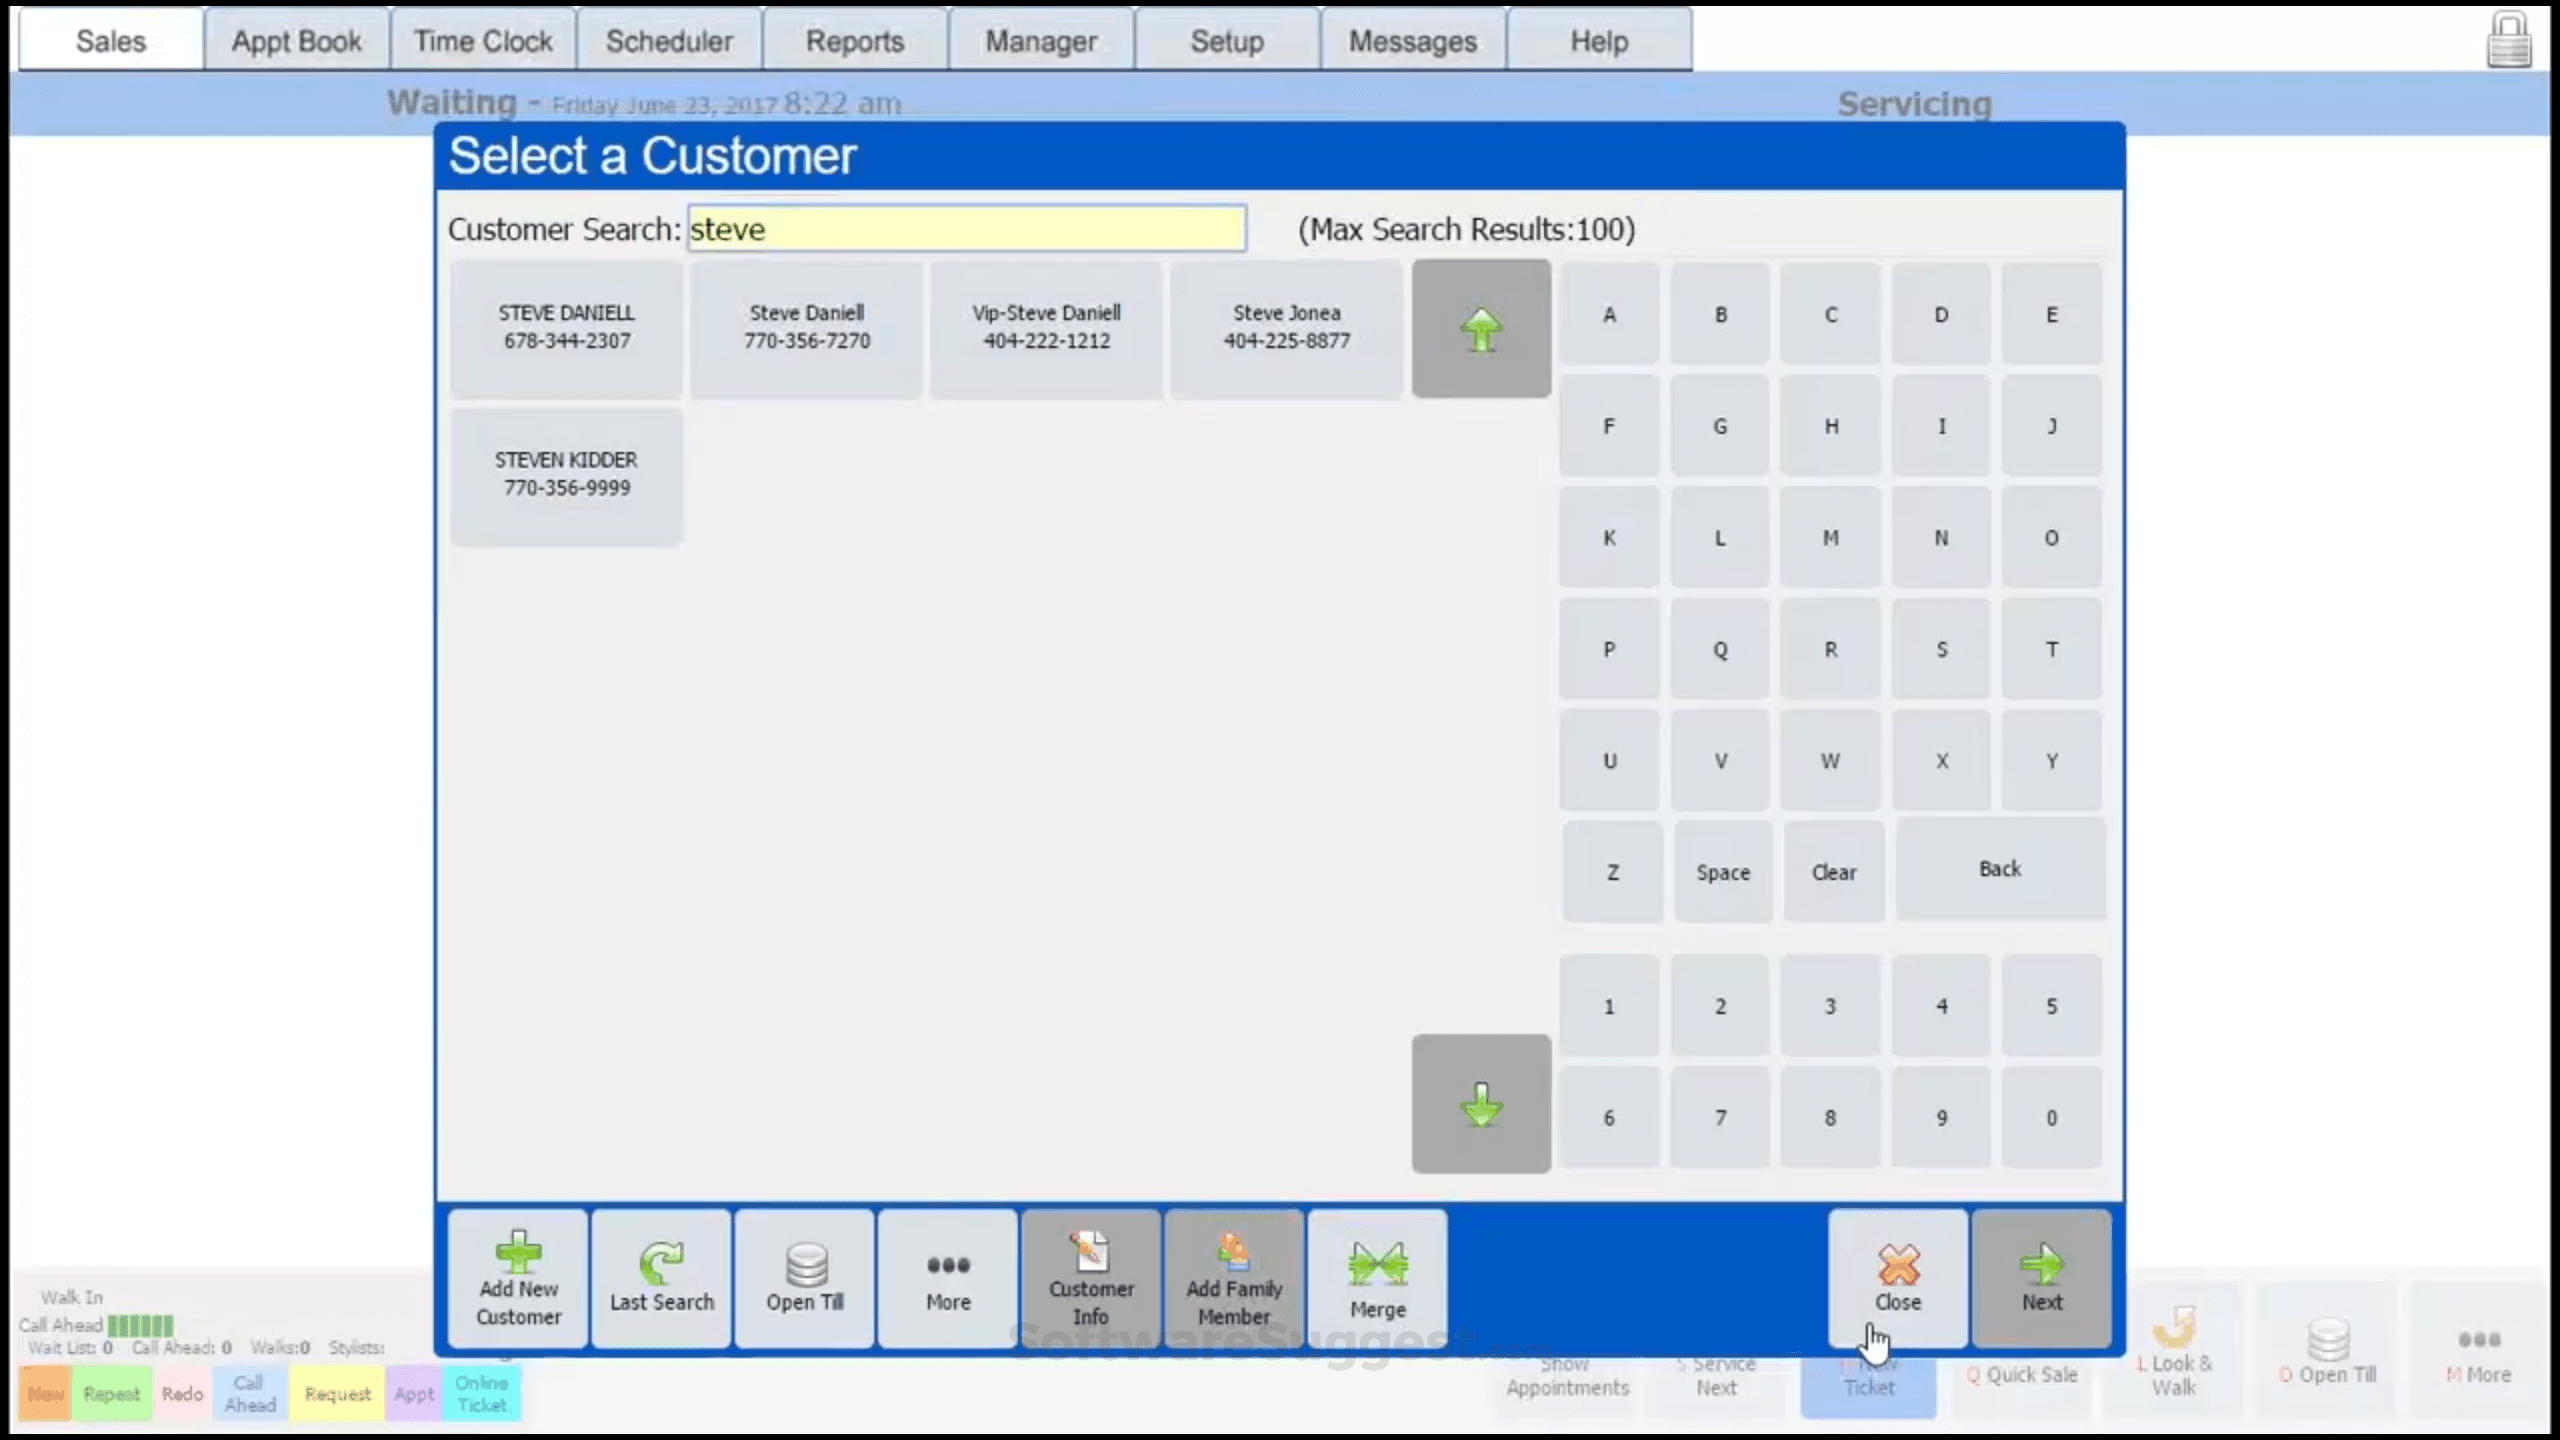The width and height of the screenshot is (2560, 1440).
Task: Open the Manager tab
Action: tap(1040, 40)
